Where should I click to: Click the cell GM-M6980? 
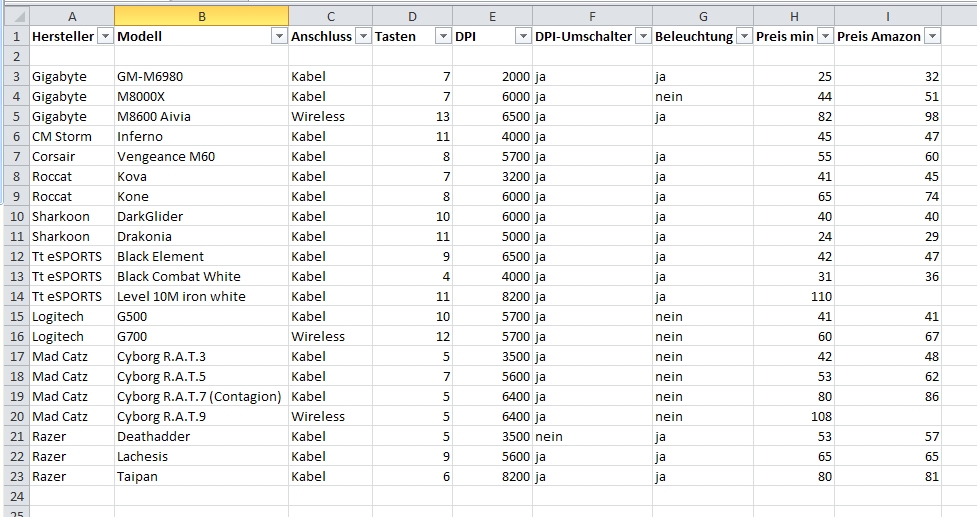point(201,77)
